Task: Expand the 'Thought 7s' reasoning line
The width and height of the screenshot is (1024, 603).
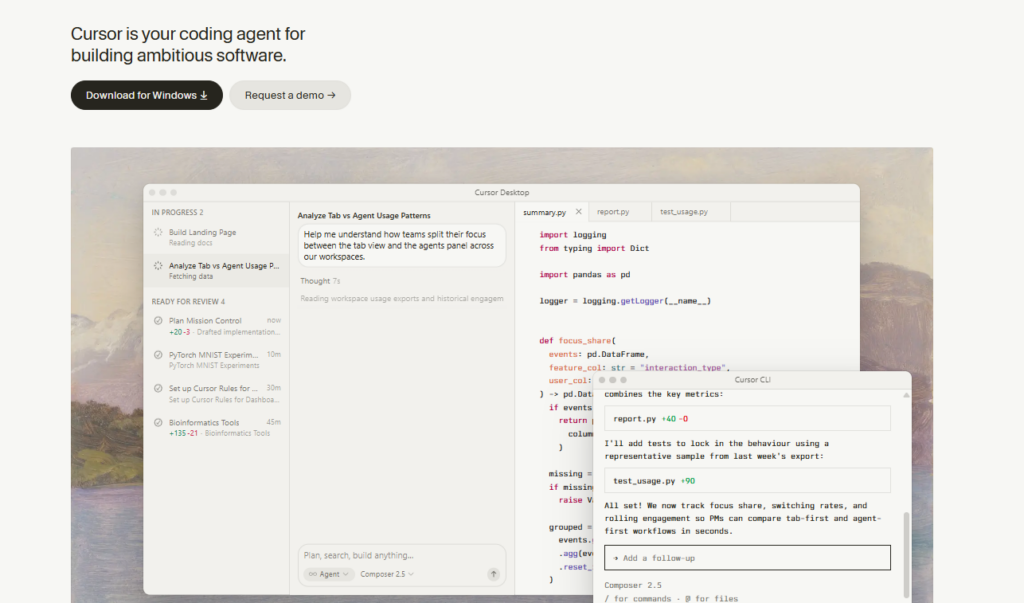Action: [x=320, y=281]
